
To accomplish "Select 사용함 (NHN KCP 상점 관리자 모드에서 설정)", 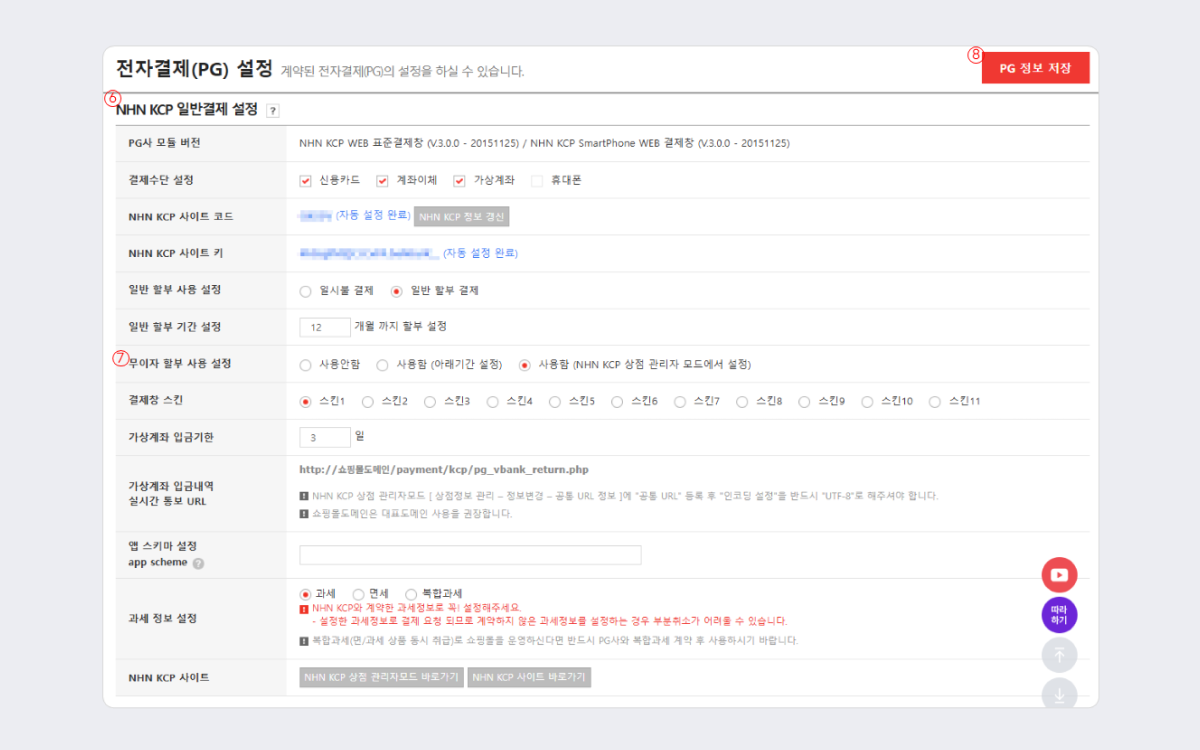I will 524,365.
